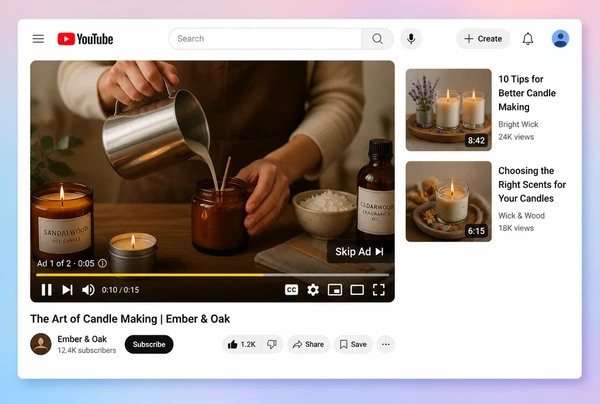Start voice search with microphone
The width and height of the screenshot is (600, 404).
(x=411, y=39)
